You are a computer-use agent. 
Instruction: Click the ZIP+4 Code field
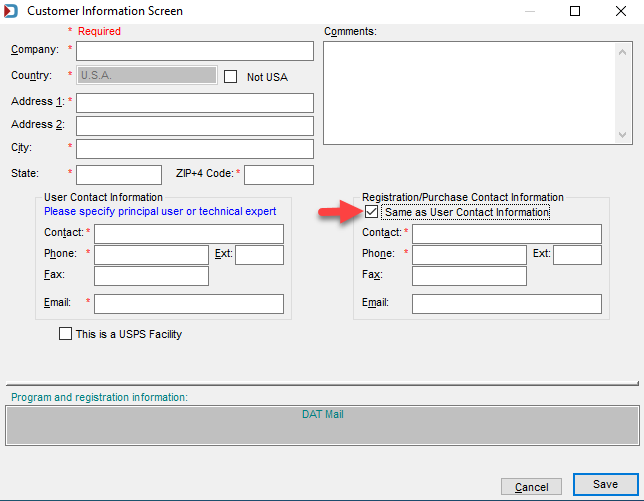click(279, 175)
